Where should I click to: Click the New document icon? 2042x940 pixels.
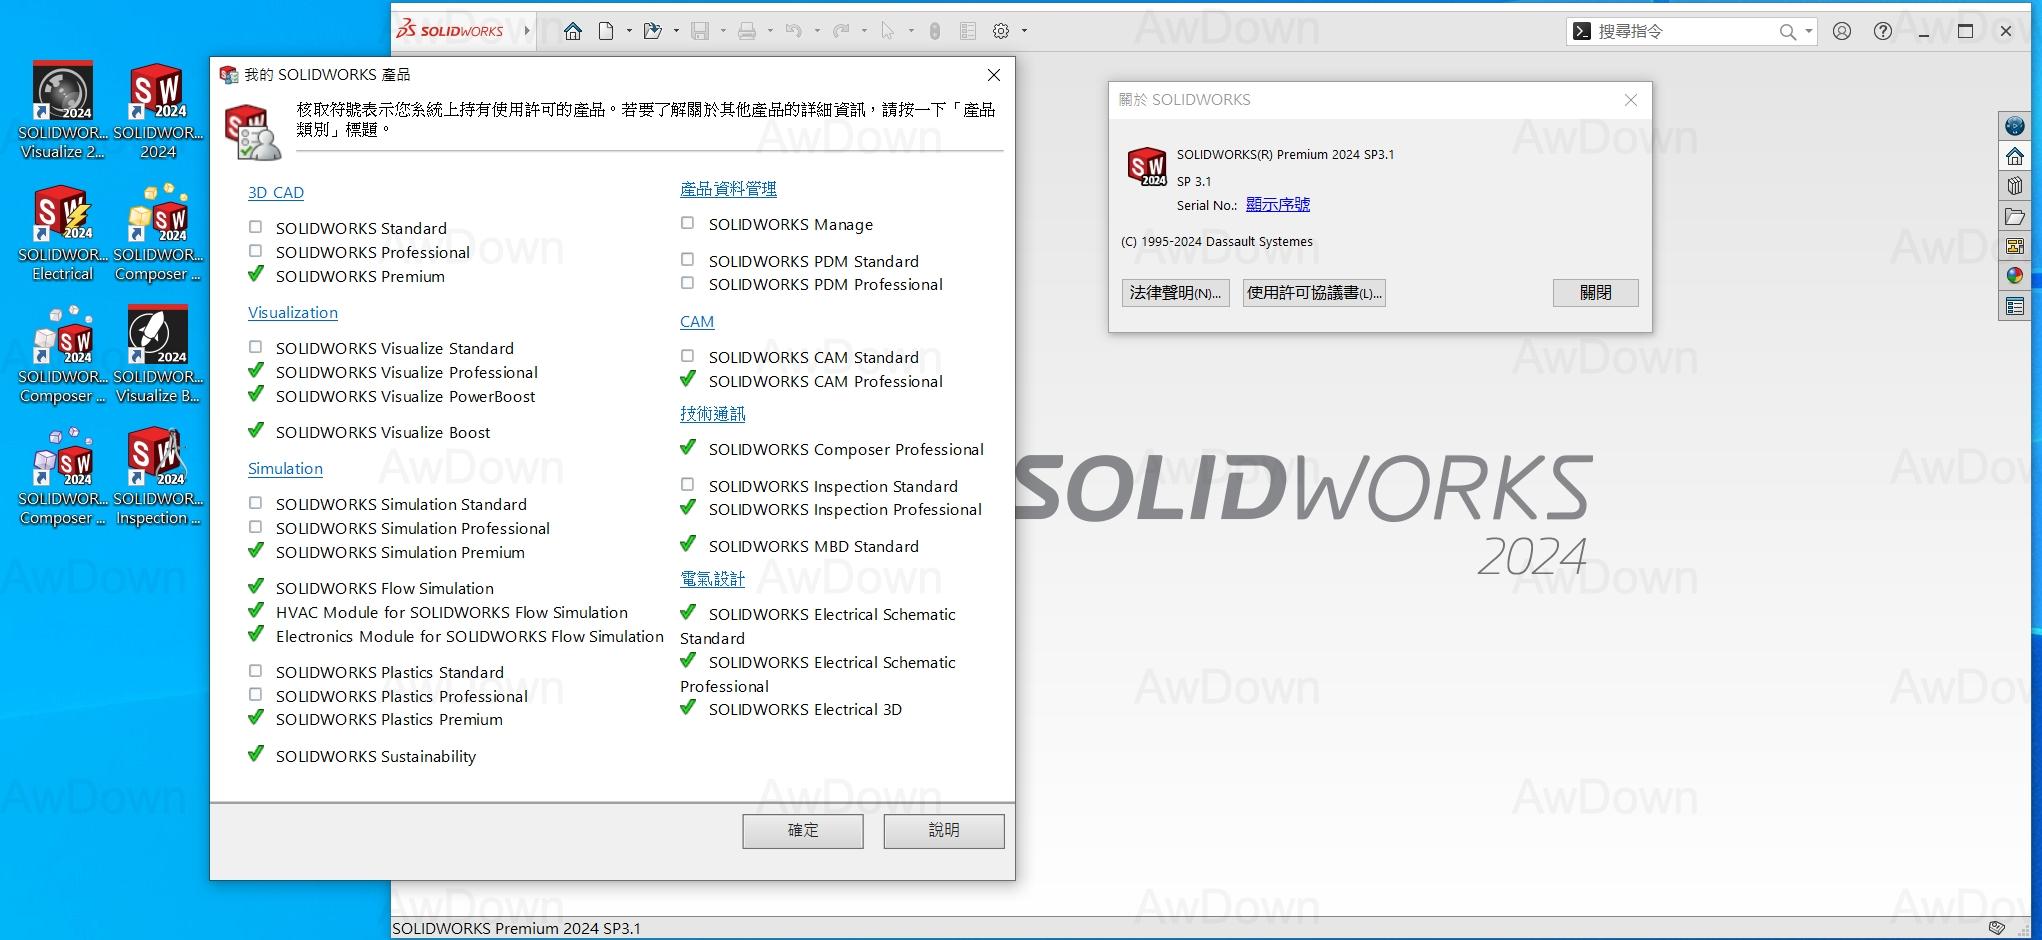tap(606, 31)
